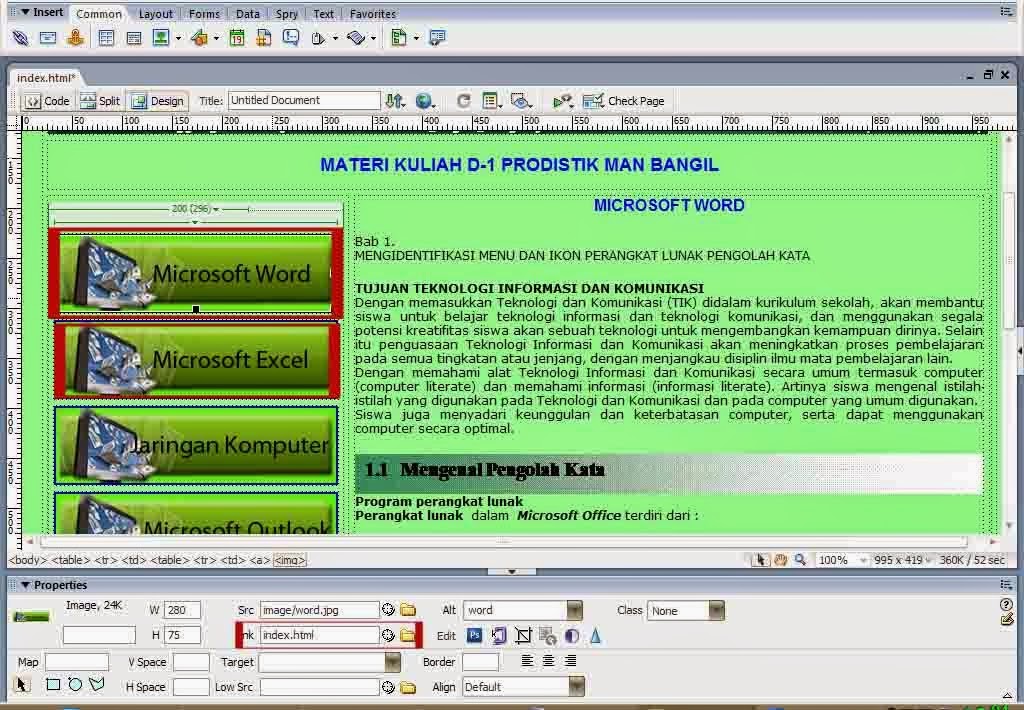Click the Validate Markup icon
1024x710 pixels.
point(562,101)
